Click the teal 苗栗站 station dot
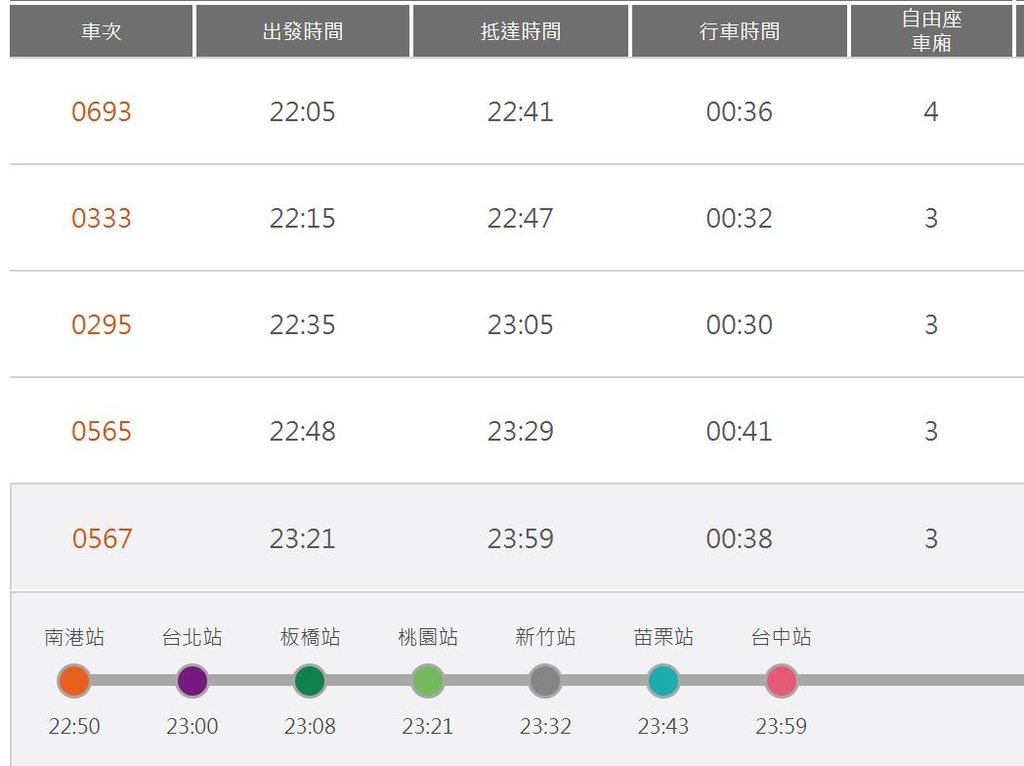 (x=663, y=680)
